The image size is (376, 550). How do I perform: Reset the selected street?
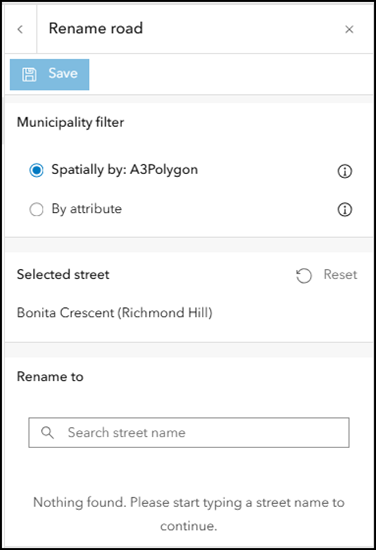coord(327,275)
